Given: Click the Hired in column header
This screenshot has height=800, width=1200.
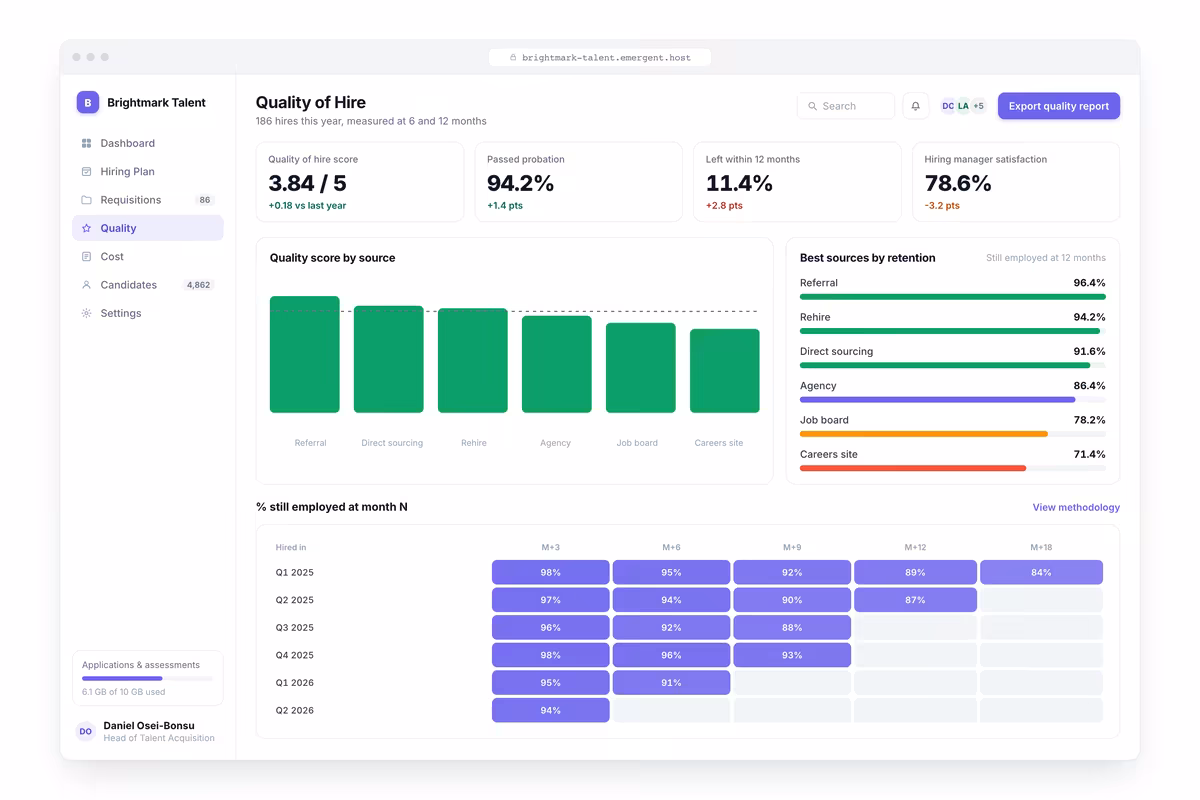Looking at the screenshot, I should (x=291, y=548).
